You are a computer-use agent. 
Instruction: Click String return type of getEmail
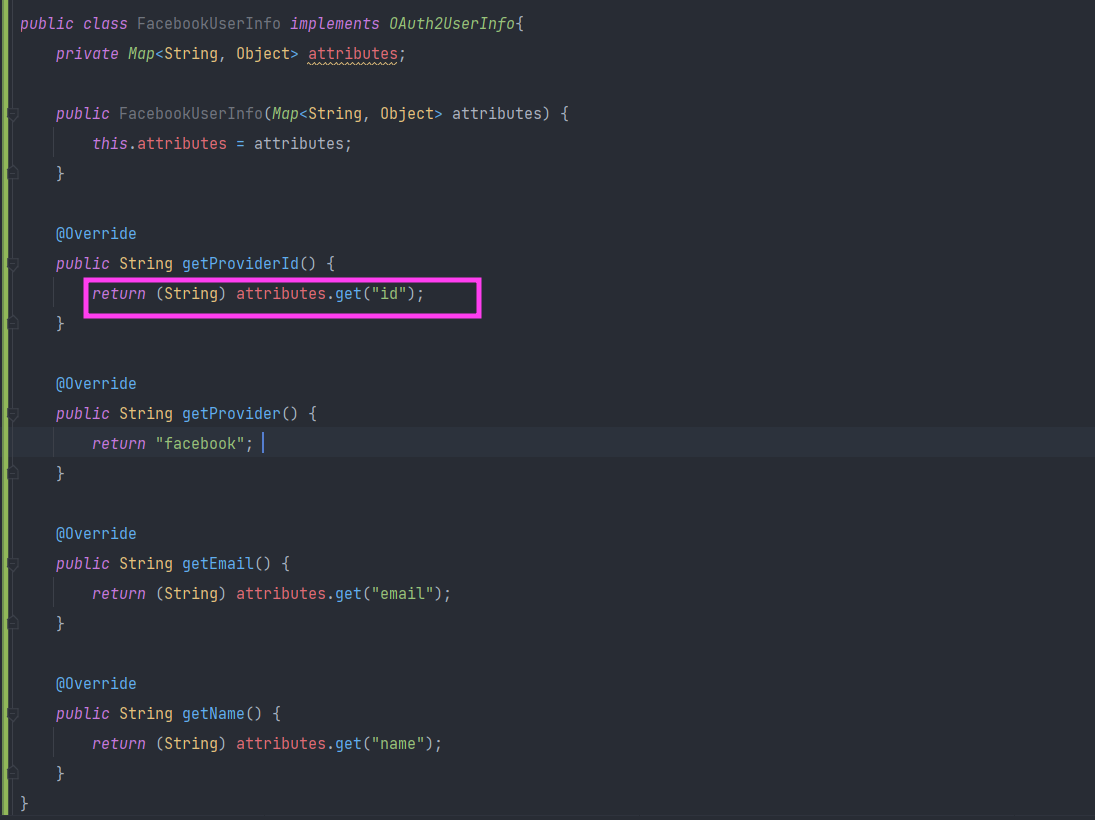[x=146, y=564]
